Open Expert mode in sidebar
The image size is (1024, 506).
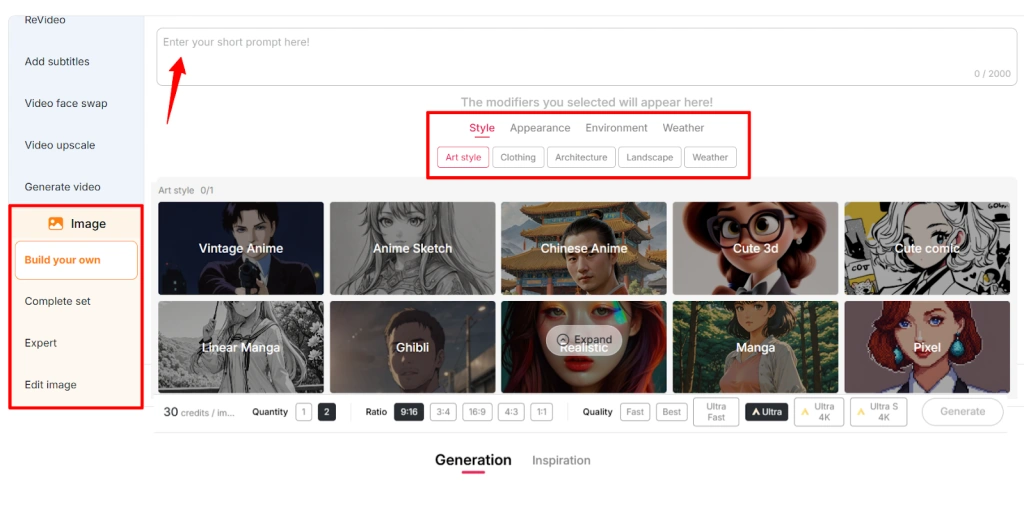[40, 343]
